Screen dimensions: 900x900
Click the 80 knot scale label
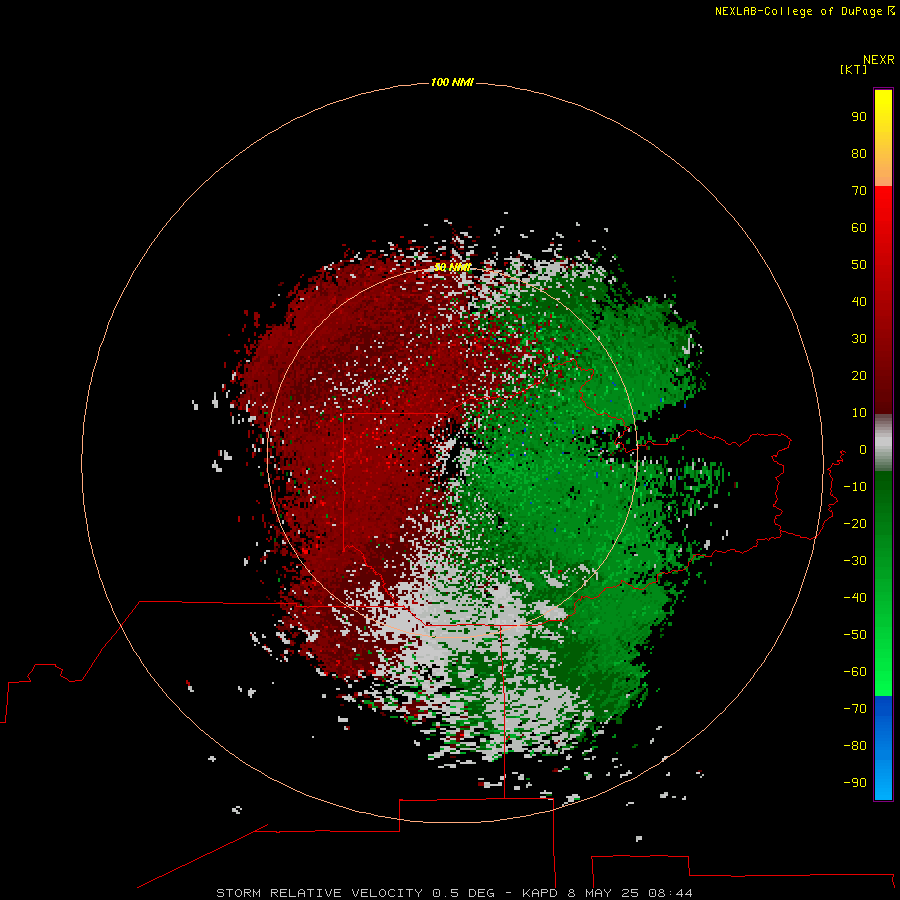[x=859, y=154]
